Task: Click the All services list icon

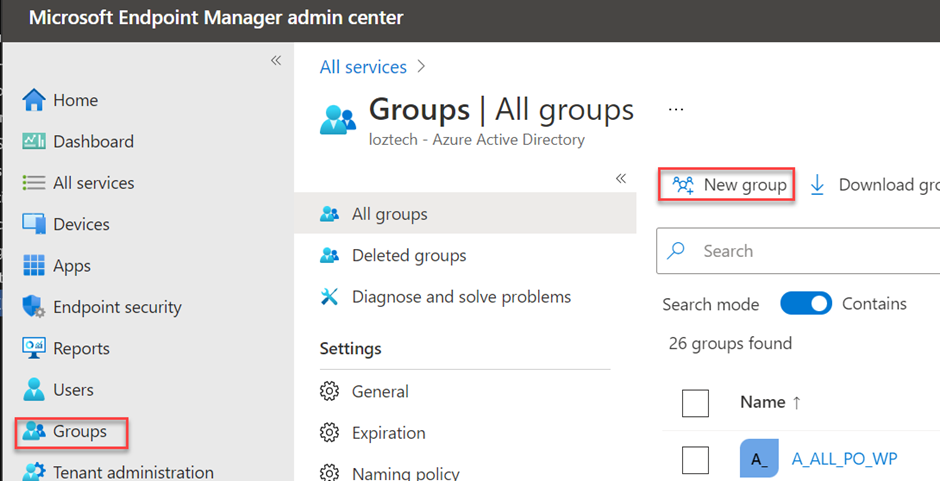Action: coord(34,182)
